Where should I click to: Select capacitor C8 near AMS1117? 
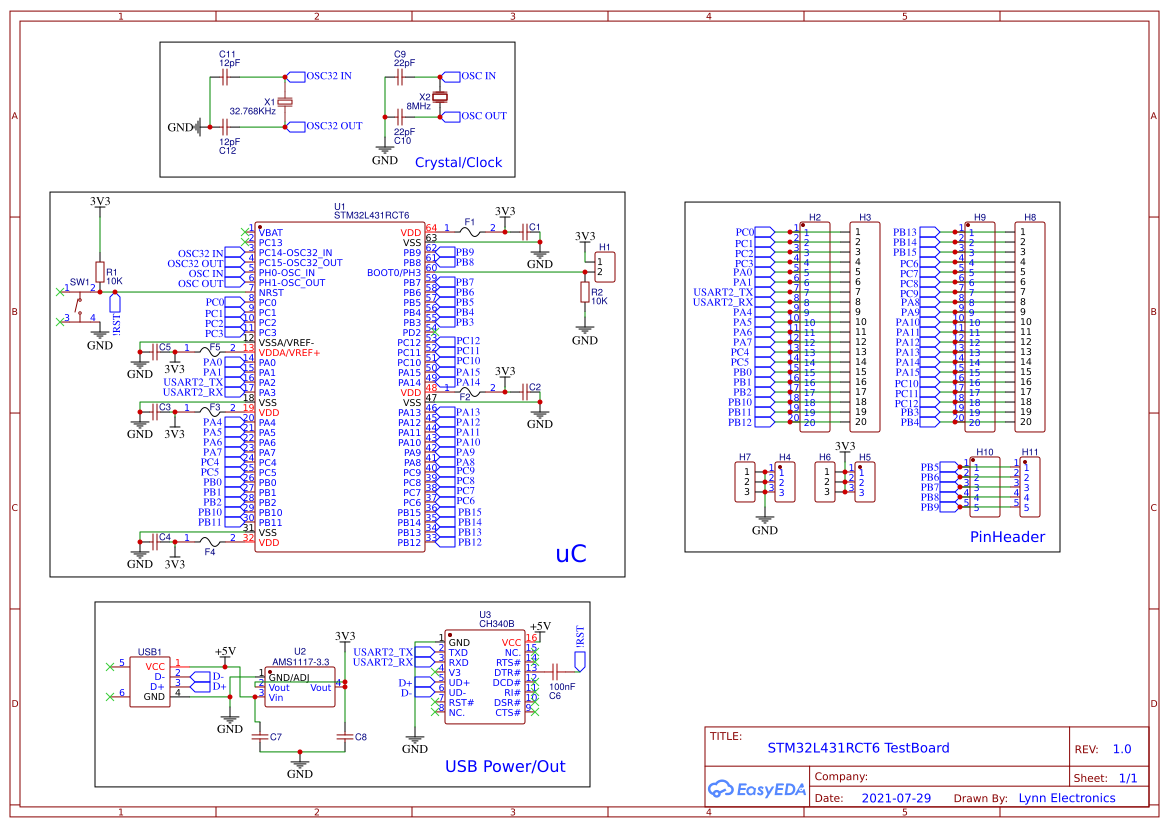point(344,737)
